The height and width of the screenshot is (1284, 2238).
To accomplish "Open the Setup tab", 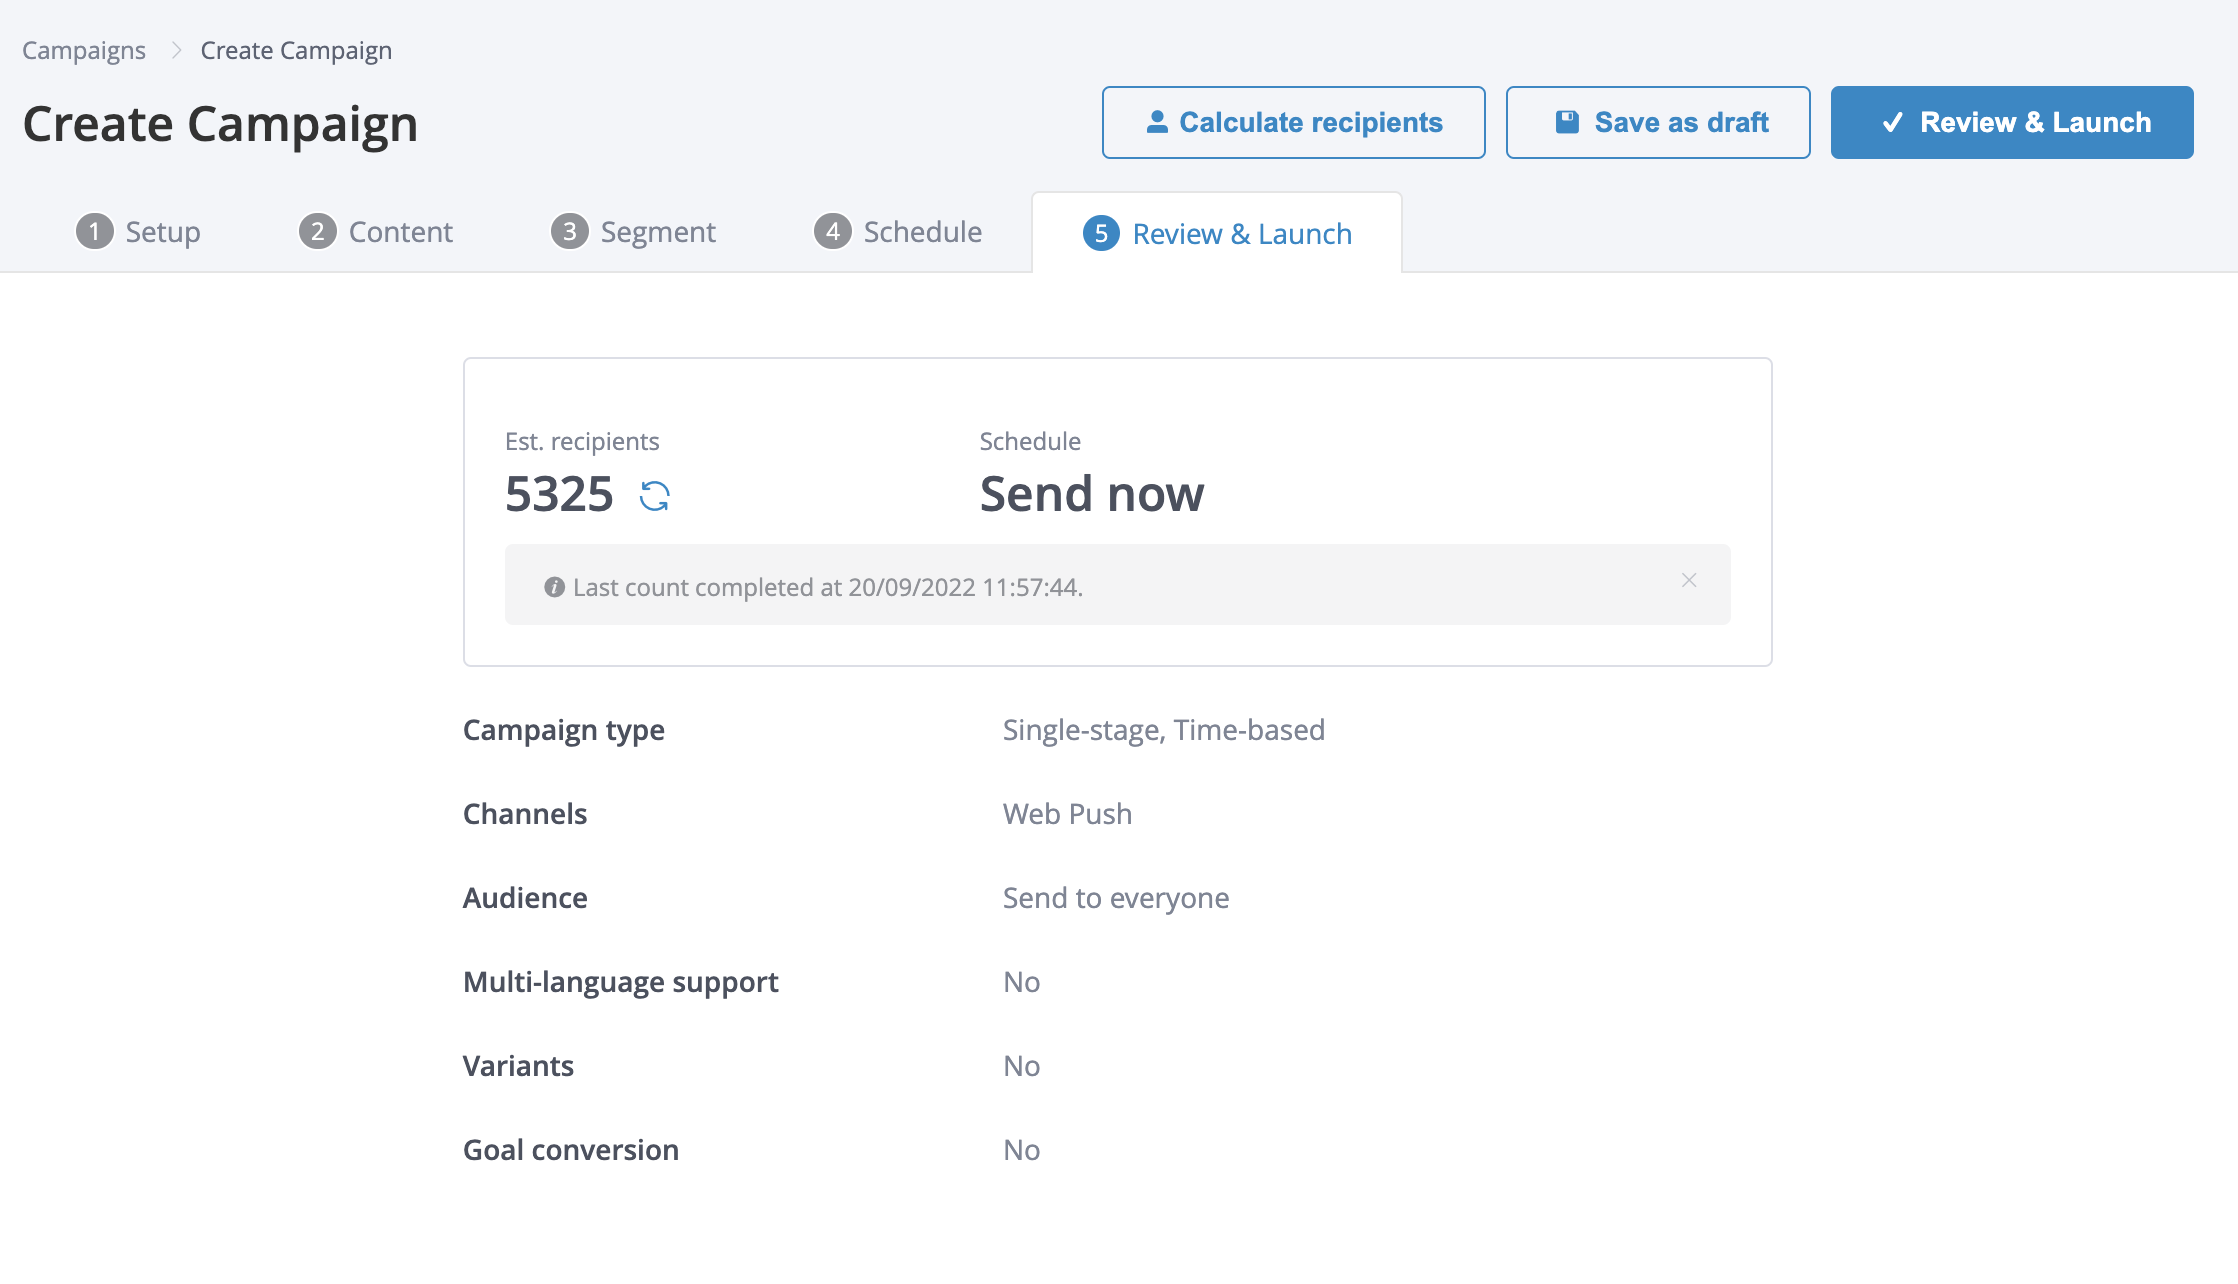I will click(x=162, y=232).
